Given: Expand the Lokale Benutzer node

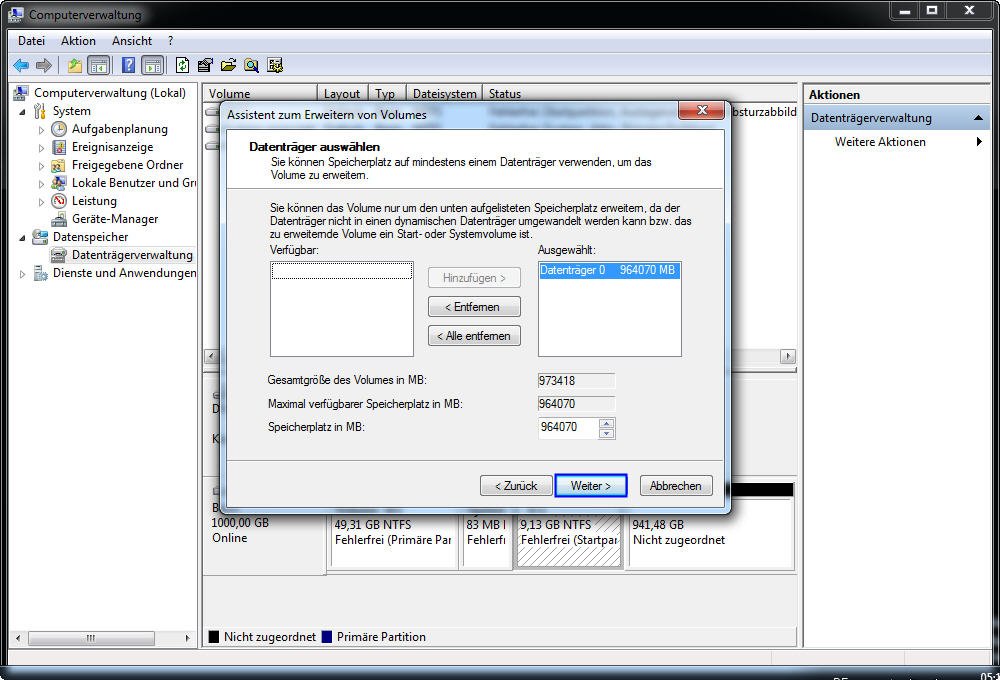Looking at the screenshot, I should [x=41, y=184].
